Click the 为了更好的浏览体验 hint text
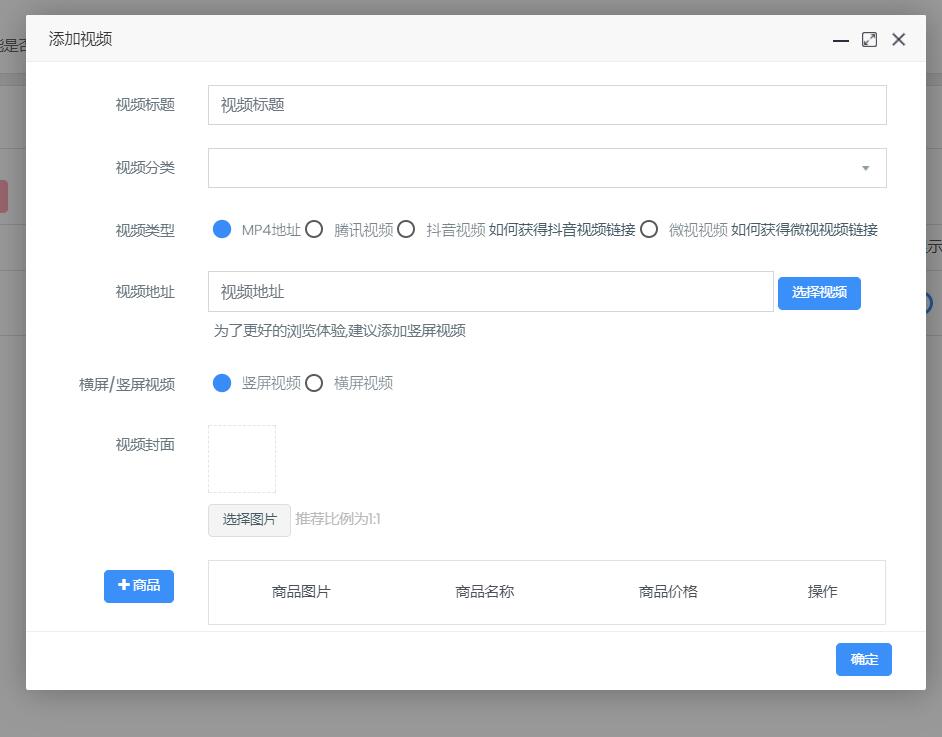This screenshot has height=737, width=942. click(339, 331)
